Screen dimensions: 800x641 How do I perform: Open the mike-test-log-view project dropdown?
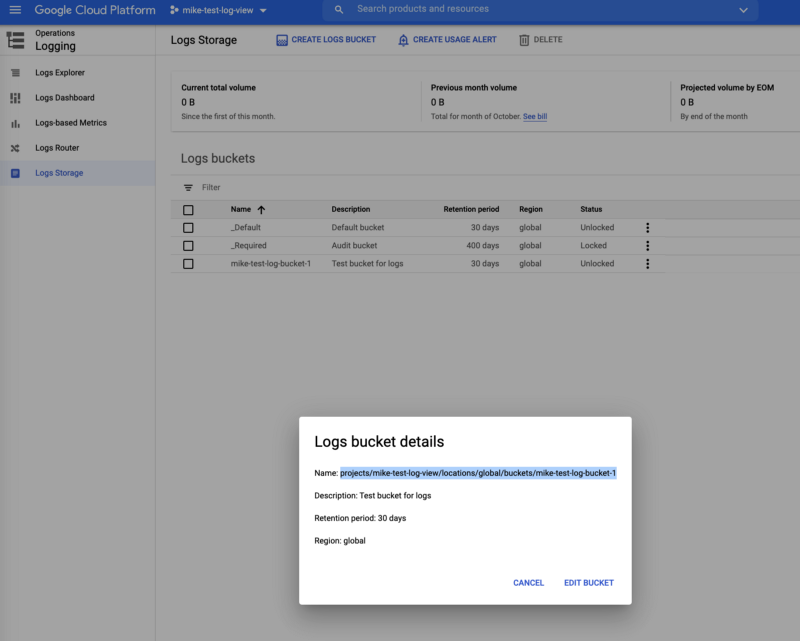(218, 10)
